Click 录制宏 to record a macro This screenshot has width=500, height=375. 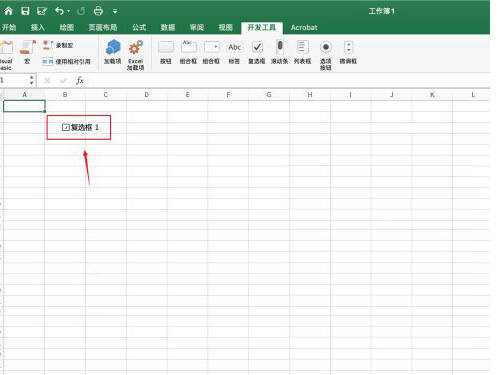pos(58,45)
